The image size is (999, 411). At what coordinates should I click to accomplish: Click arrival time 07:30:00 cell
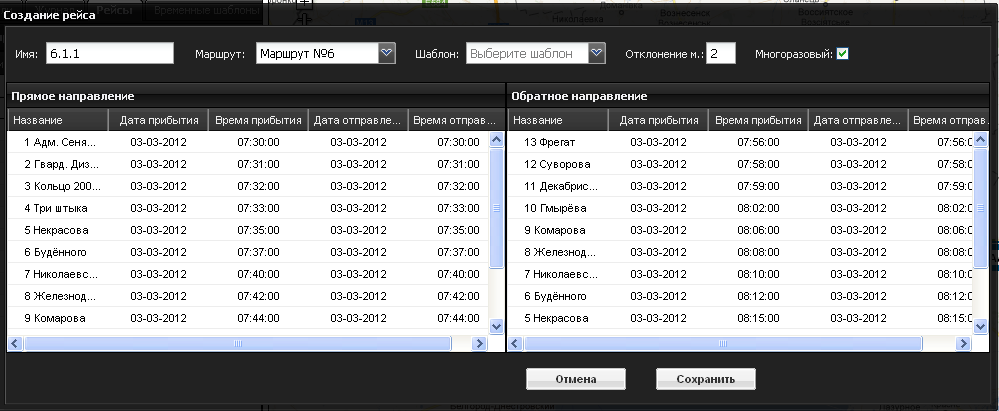click(258, 142)
